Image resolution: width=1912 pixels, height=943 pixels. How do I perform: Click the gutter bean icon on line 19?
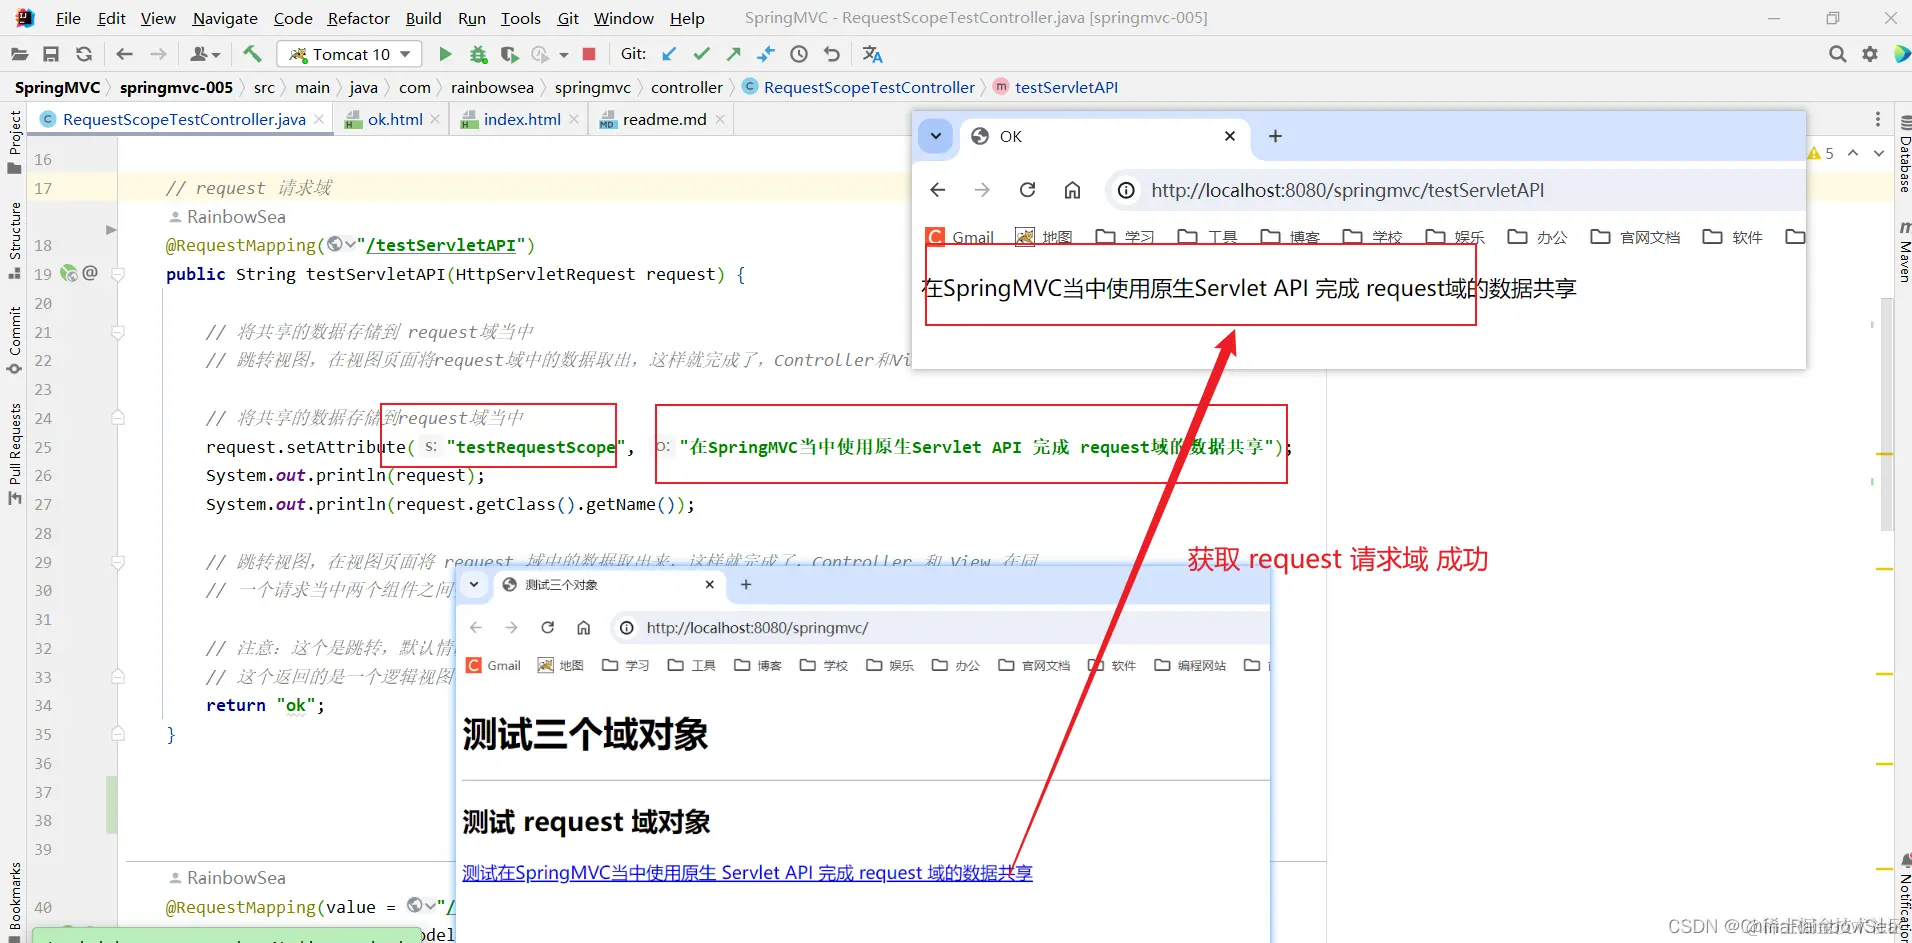click(69, 273)
